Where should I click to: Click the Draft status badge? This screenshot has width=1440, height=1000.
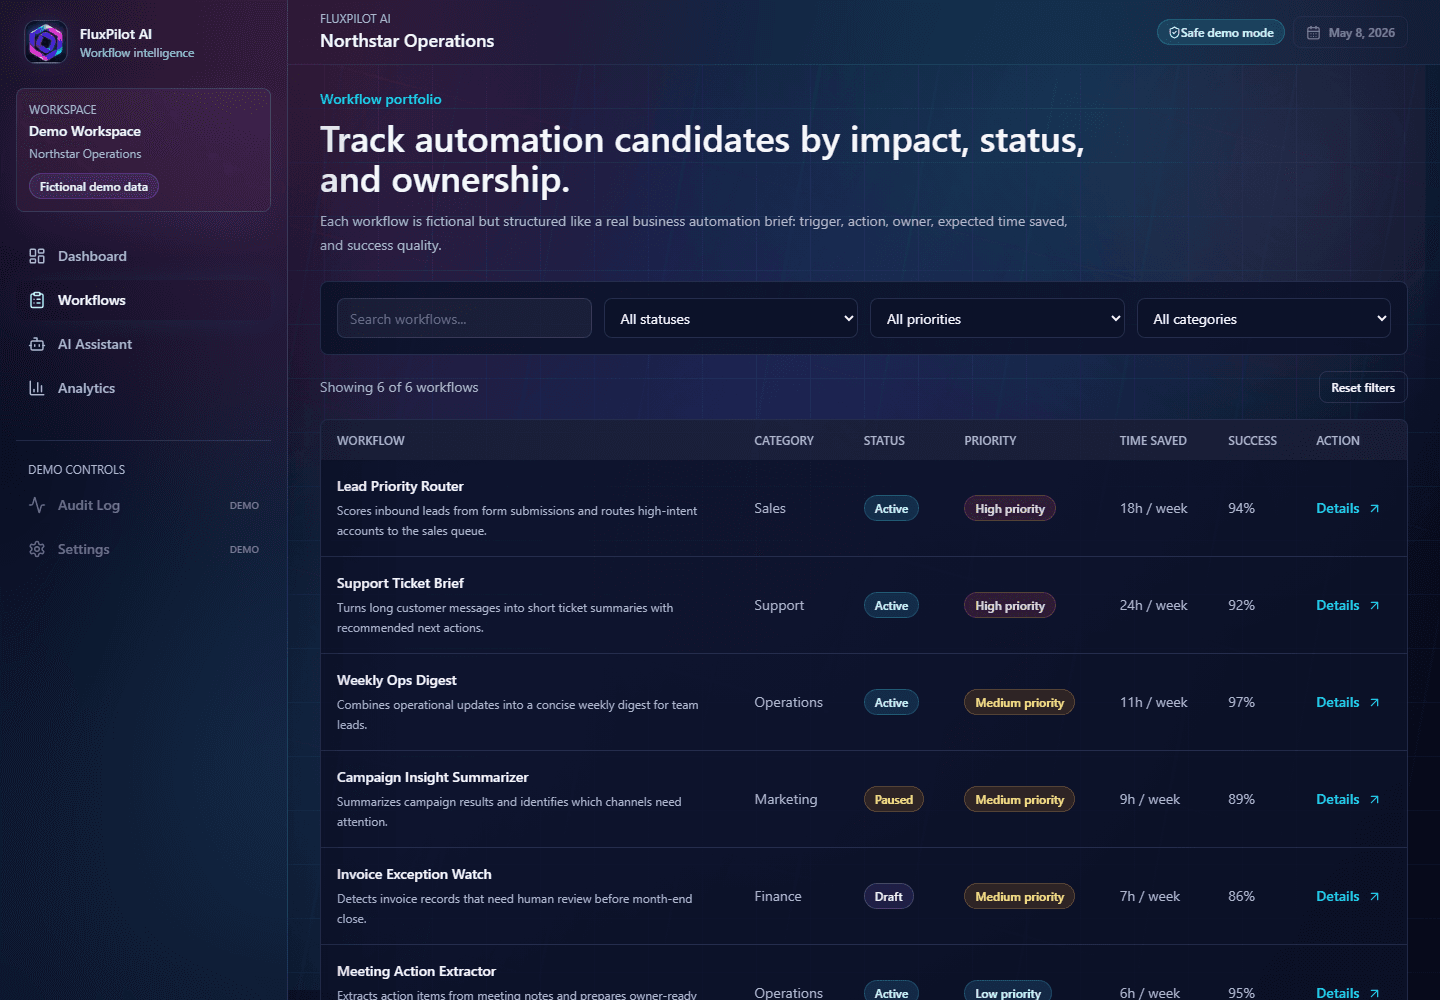pos(889,897)
